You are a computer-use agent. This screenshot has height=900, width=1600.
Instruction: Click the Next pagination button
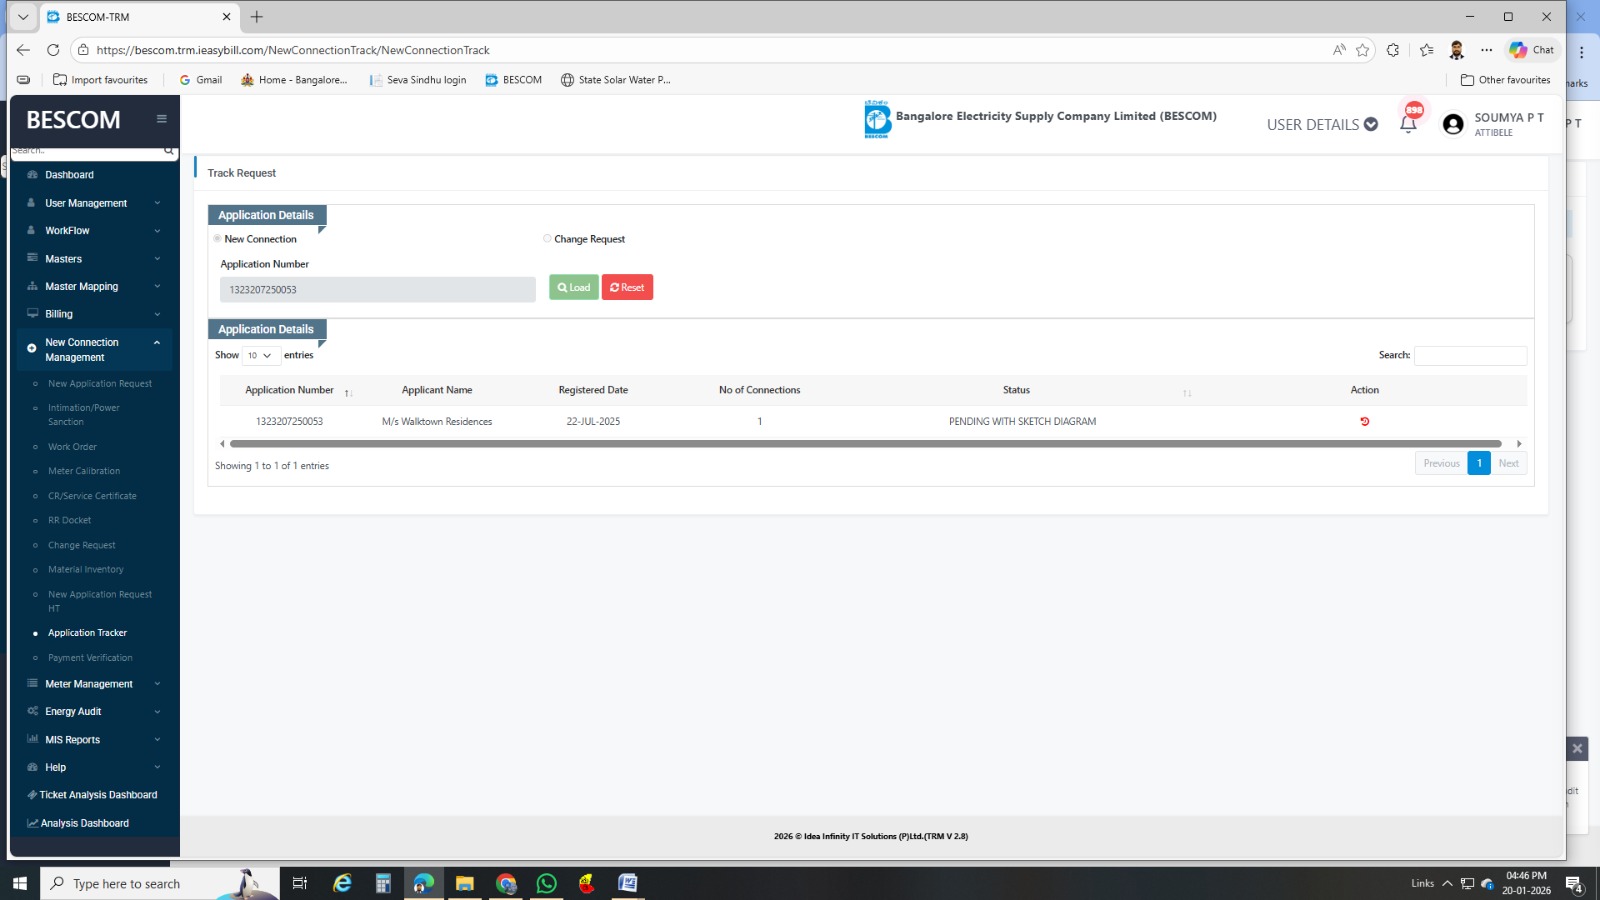[x=1509, y=463]
